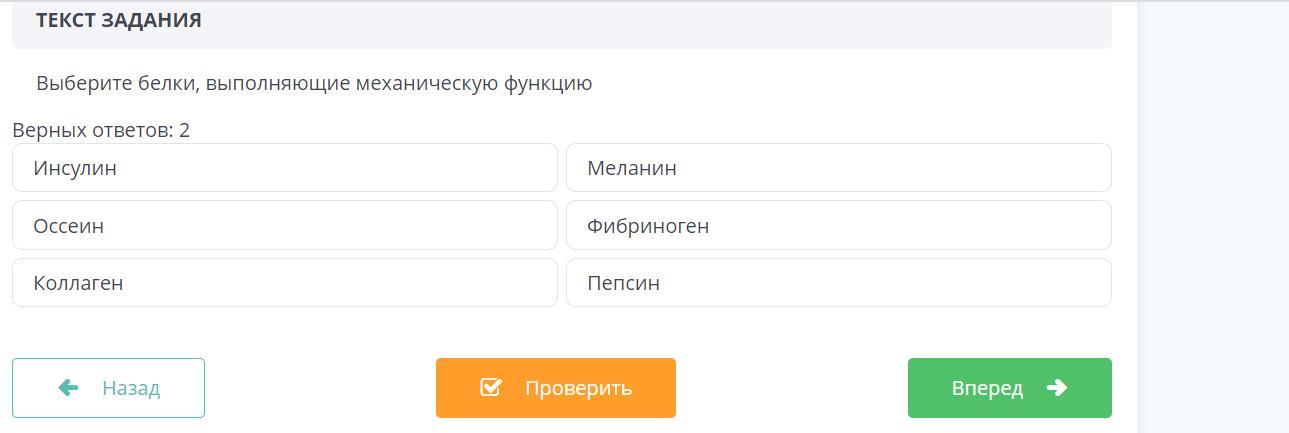This screenshot has height=433, width=1289.
Task: Choose Оссеин as an answer
Action: (x=284, y=226)
